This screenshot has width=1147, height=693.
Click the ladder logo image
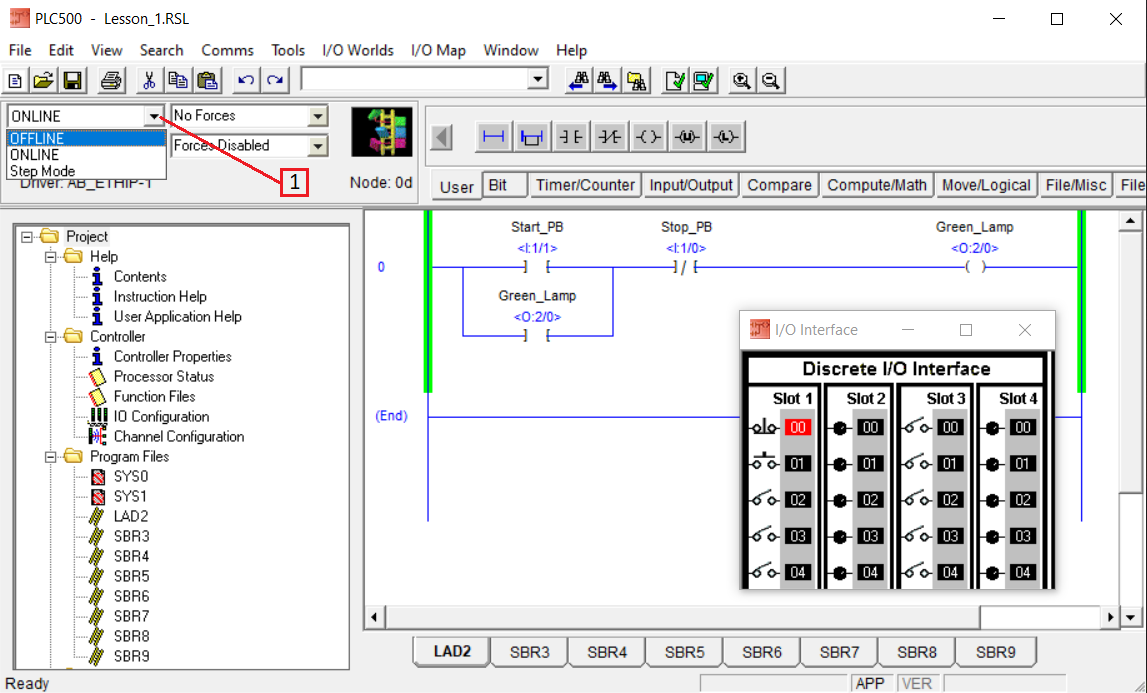coord(381,132)
